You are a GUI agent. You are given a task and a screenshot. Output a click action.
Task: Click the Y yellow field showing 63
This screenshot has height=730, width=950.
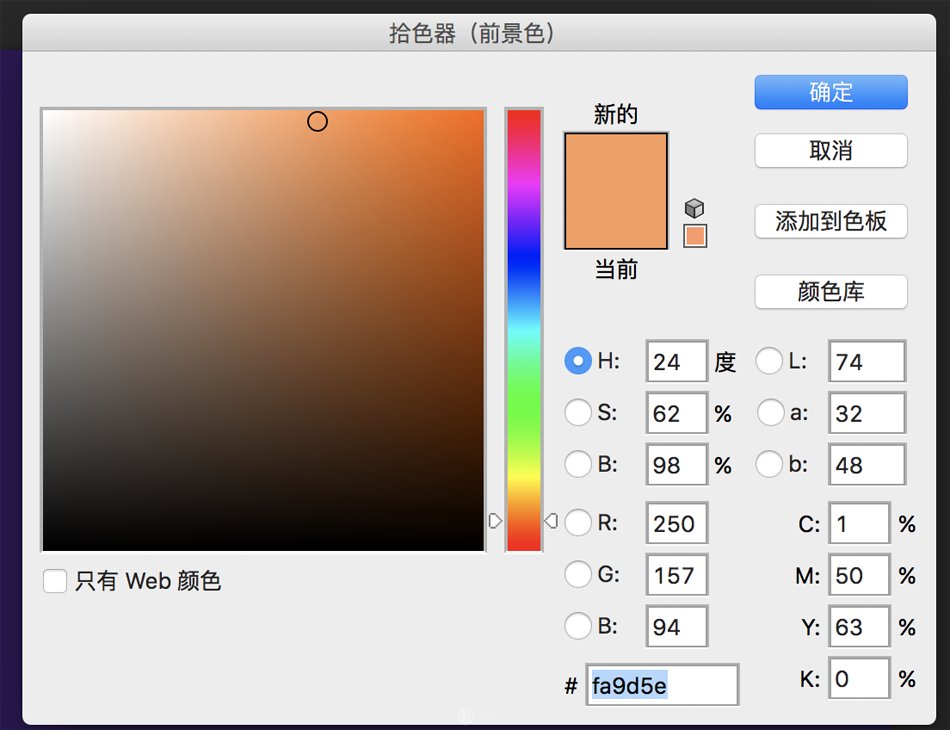click(x=859, y=626)
